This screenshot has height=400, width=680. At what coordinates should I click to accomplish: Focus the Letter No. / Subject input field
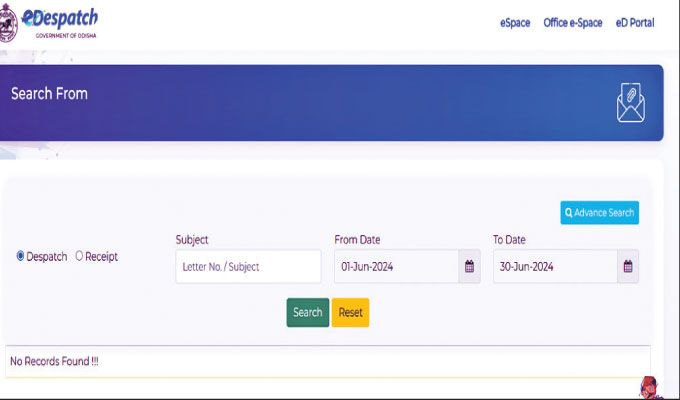pyautogui.click(x=248, y=267)
